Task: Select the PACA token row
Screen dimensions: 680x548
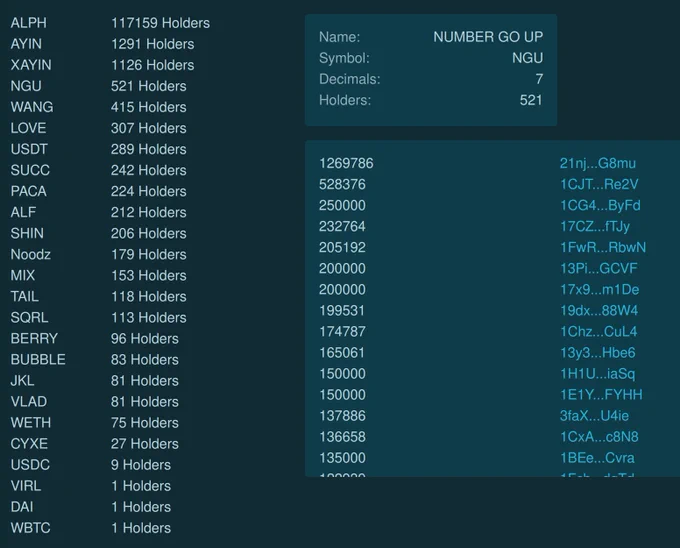Action: point(98,191)
